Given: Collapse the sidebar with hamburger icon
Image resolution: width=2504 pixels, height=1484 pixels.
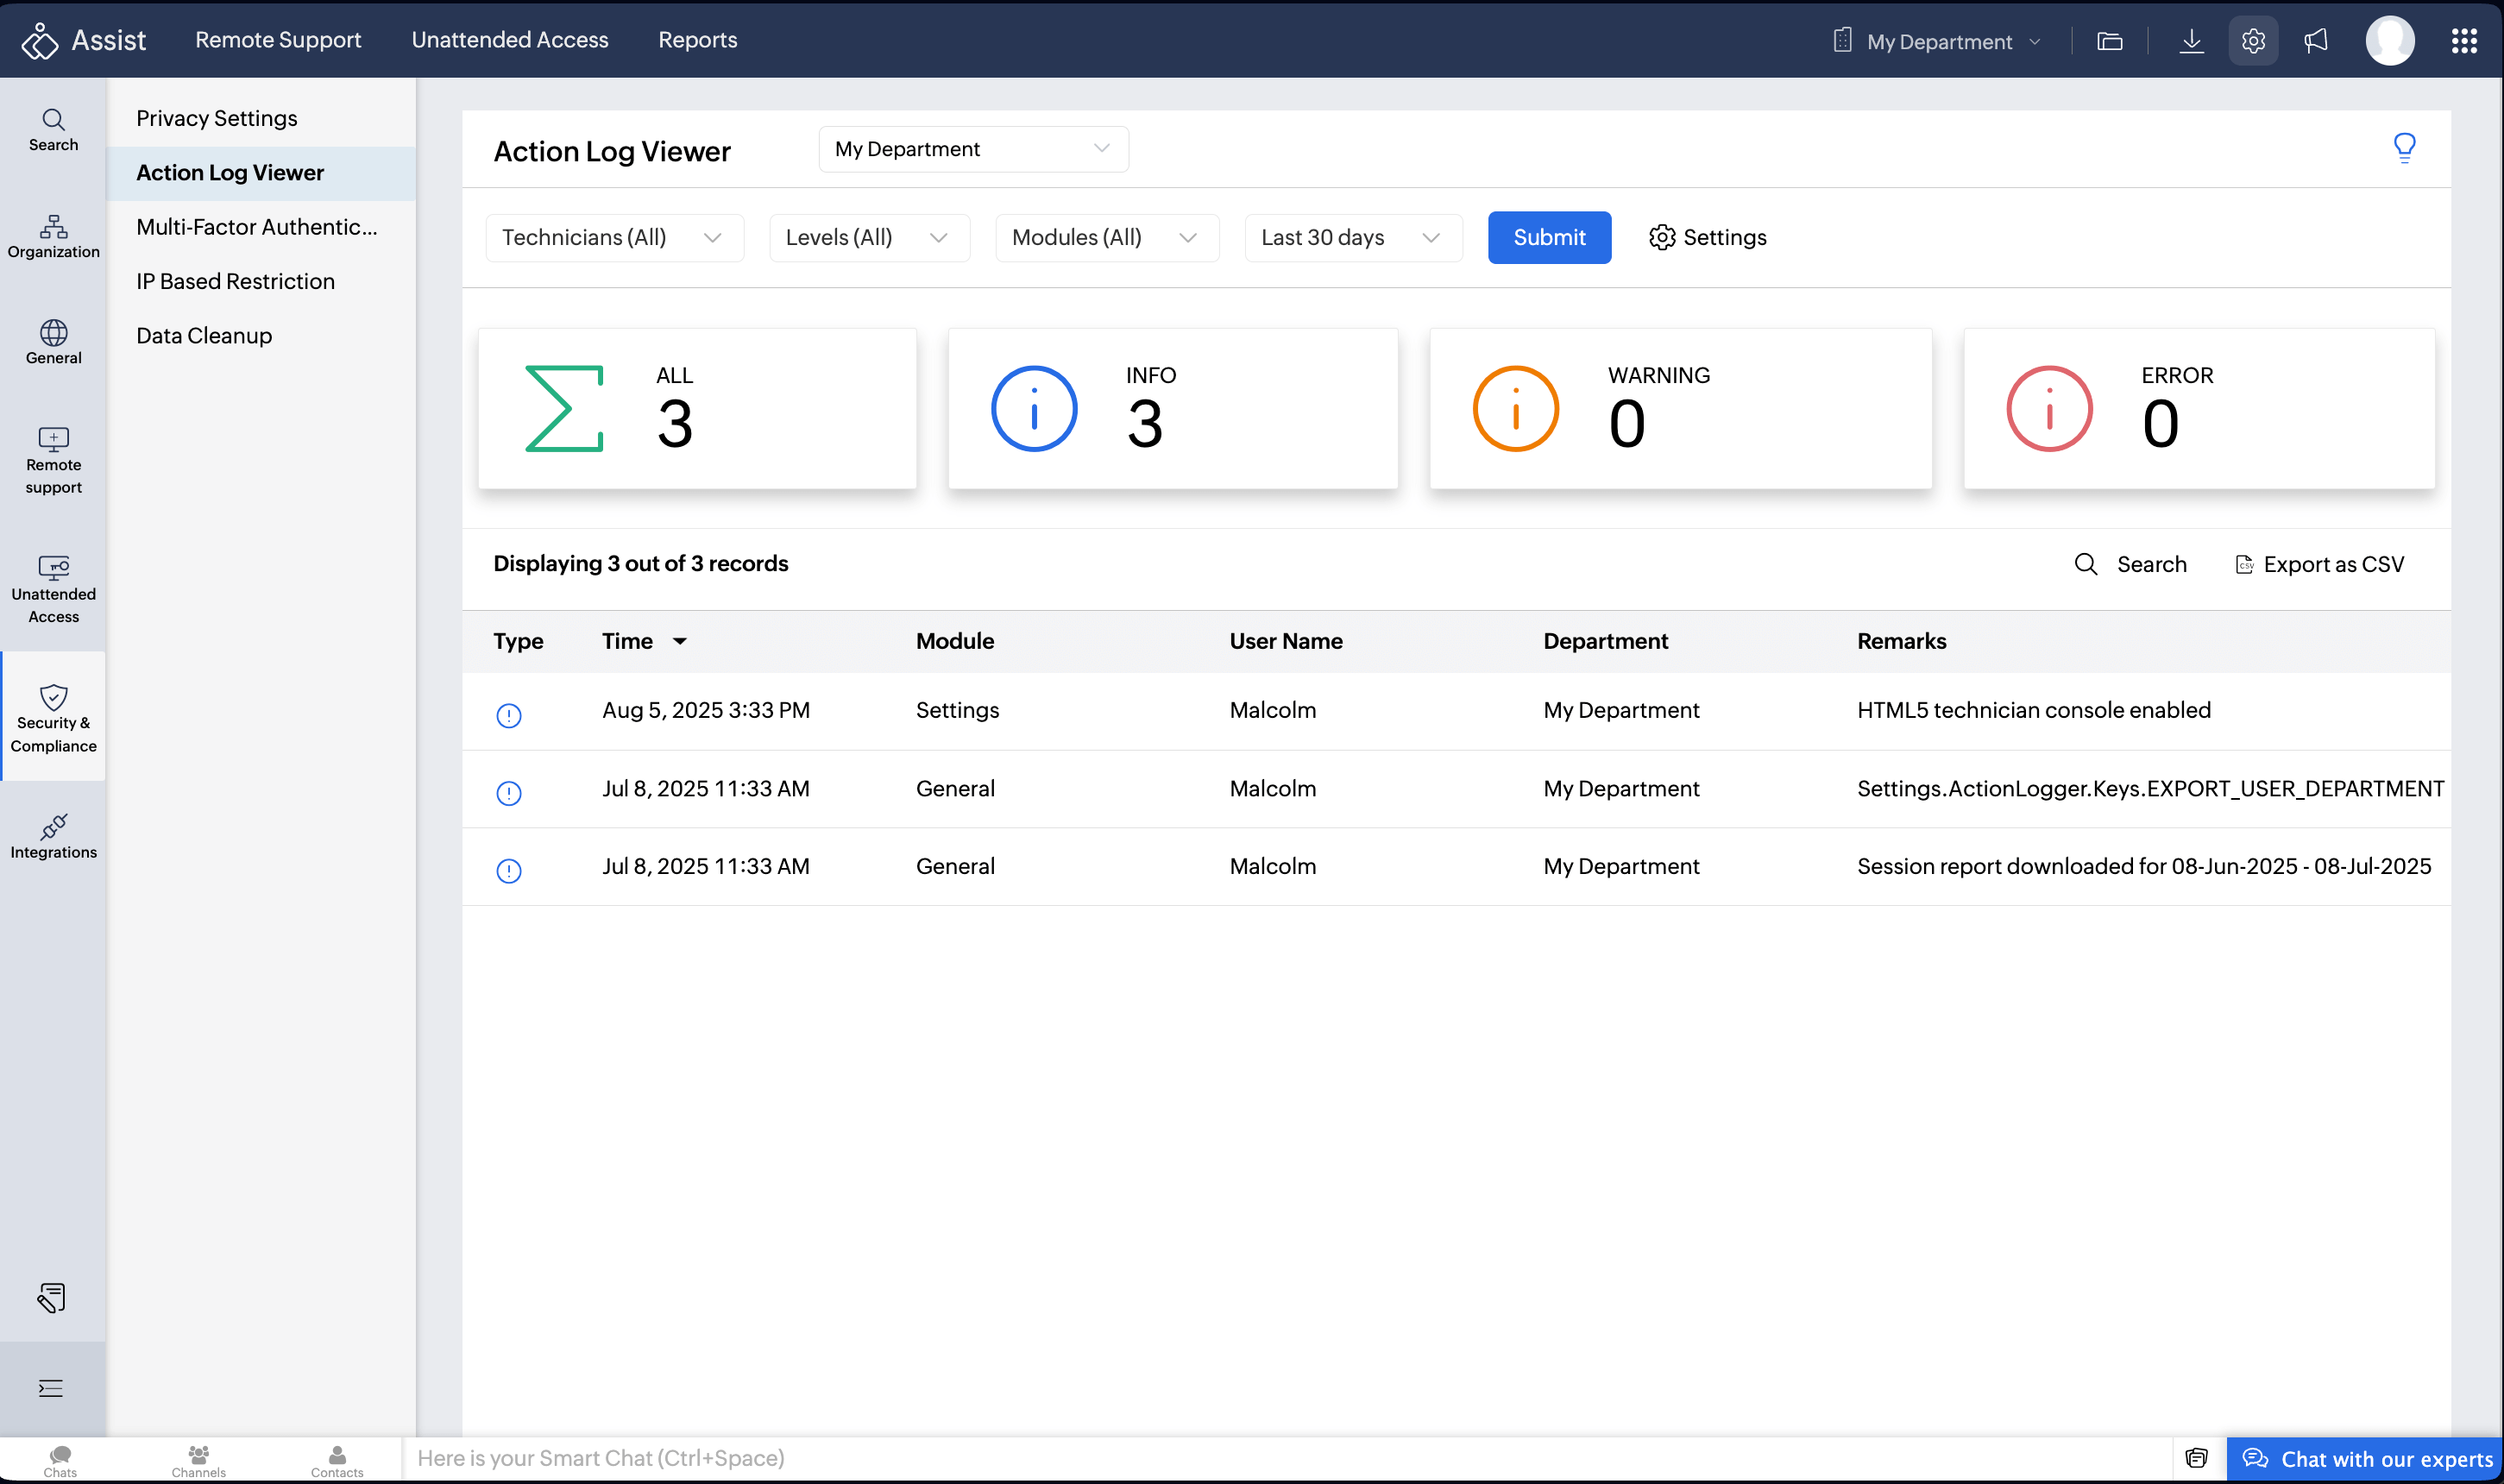Looking at the screenshot, I should (x=51, y=1388).
